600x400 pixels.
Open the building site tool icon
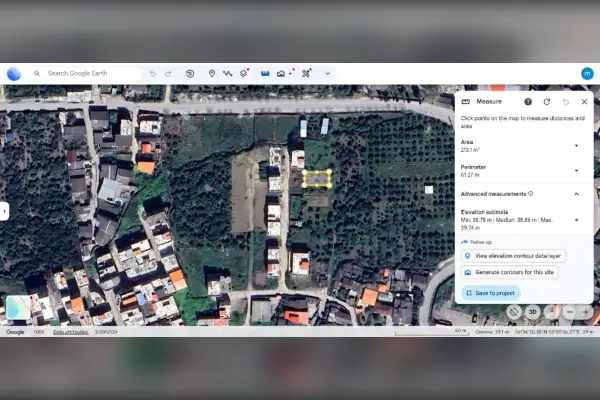pos(281,73)
